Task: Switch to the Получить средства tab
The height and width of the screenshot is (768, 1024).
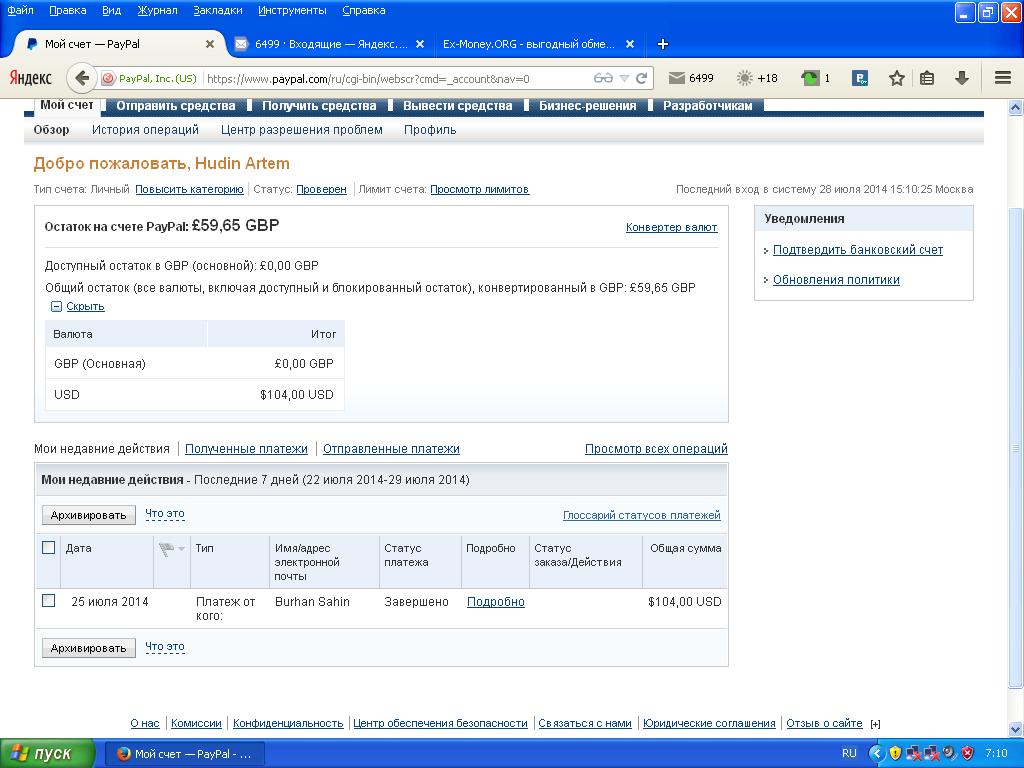Action: click(x=319, y=106)
